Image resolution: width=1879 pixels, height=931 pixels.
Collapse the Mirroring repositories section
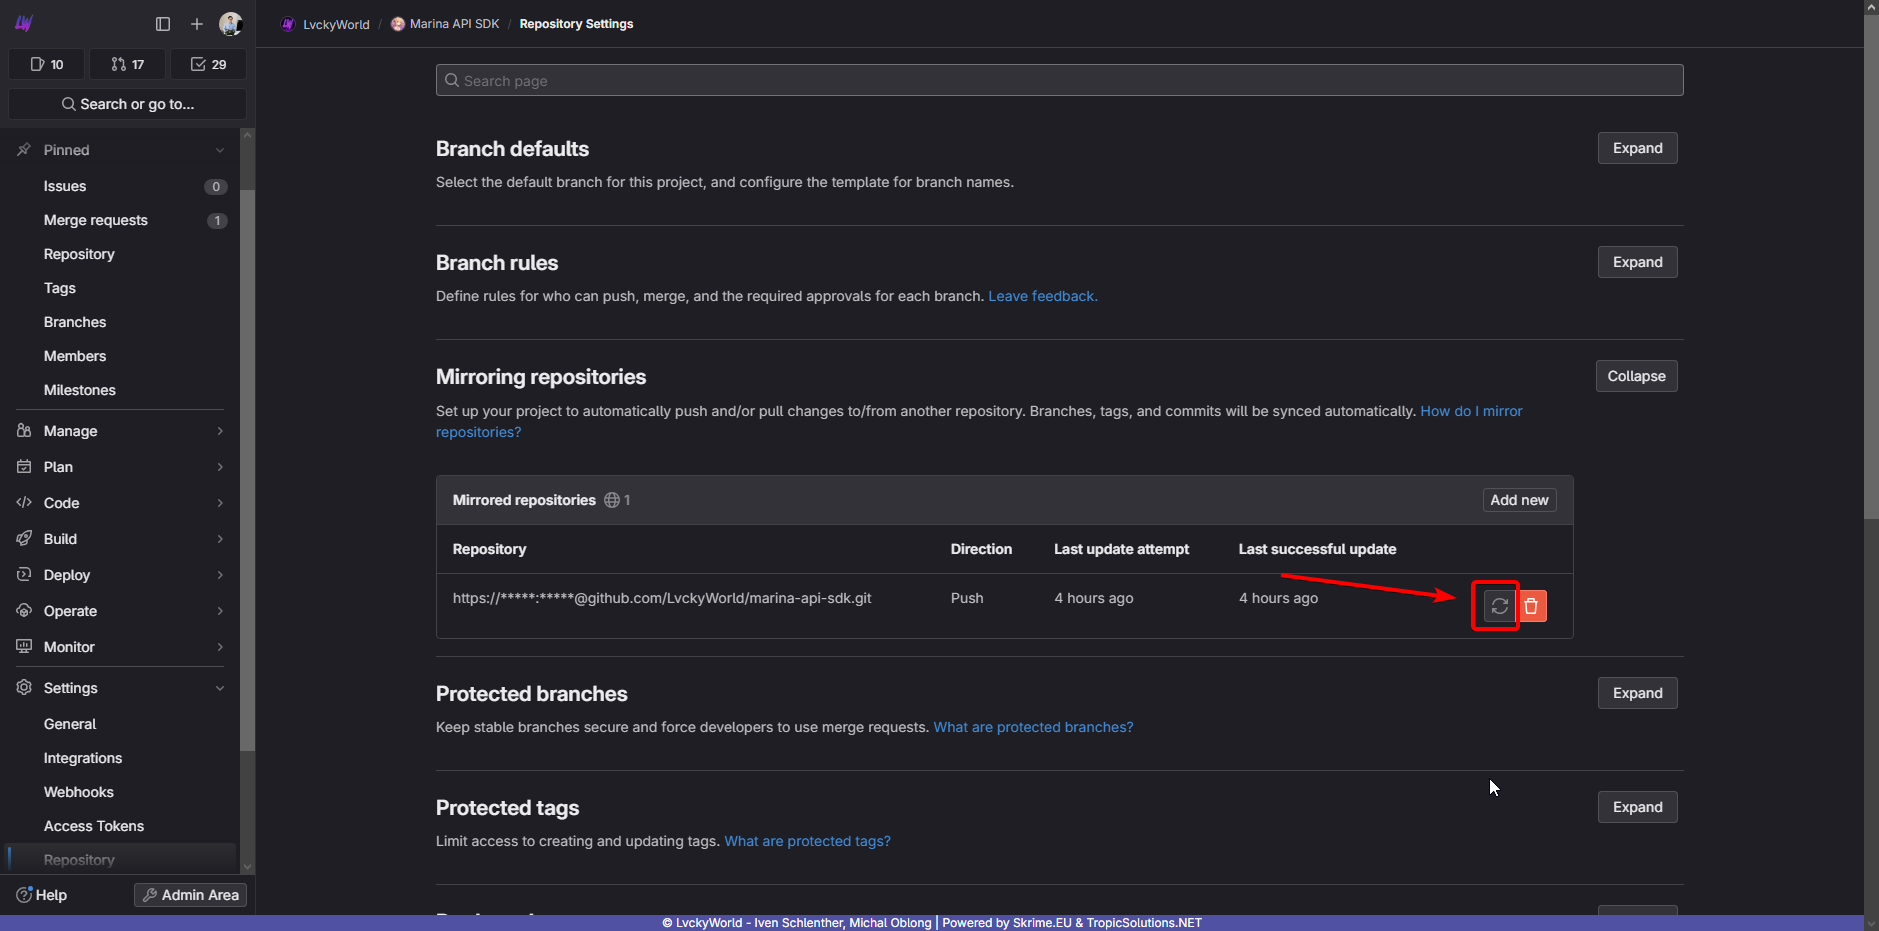(1636, 376)
